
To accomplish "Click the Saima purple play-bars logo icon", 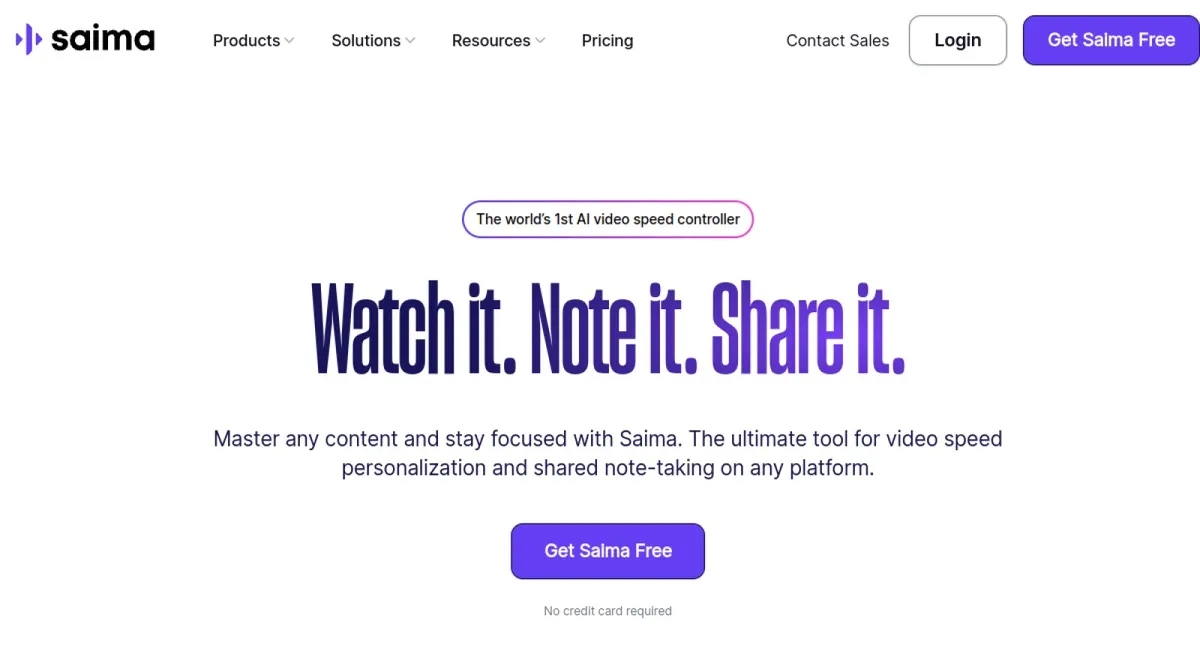I will tap(29, 40).
